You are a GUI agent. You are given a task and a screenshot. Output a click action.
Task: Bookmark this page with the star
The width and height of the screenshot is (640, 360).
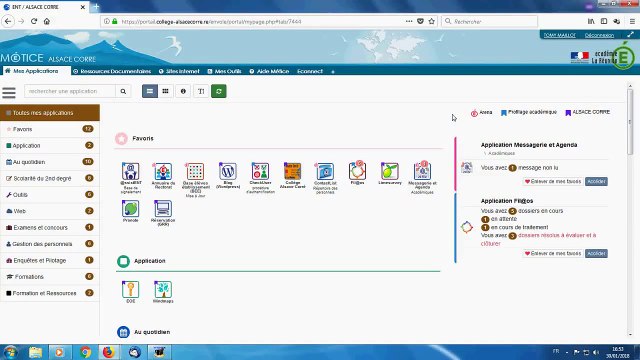pyautogui.click(x=431, y=21)
